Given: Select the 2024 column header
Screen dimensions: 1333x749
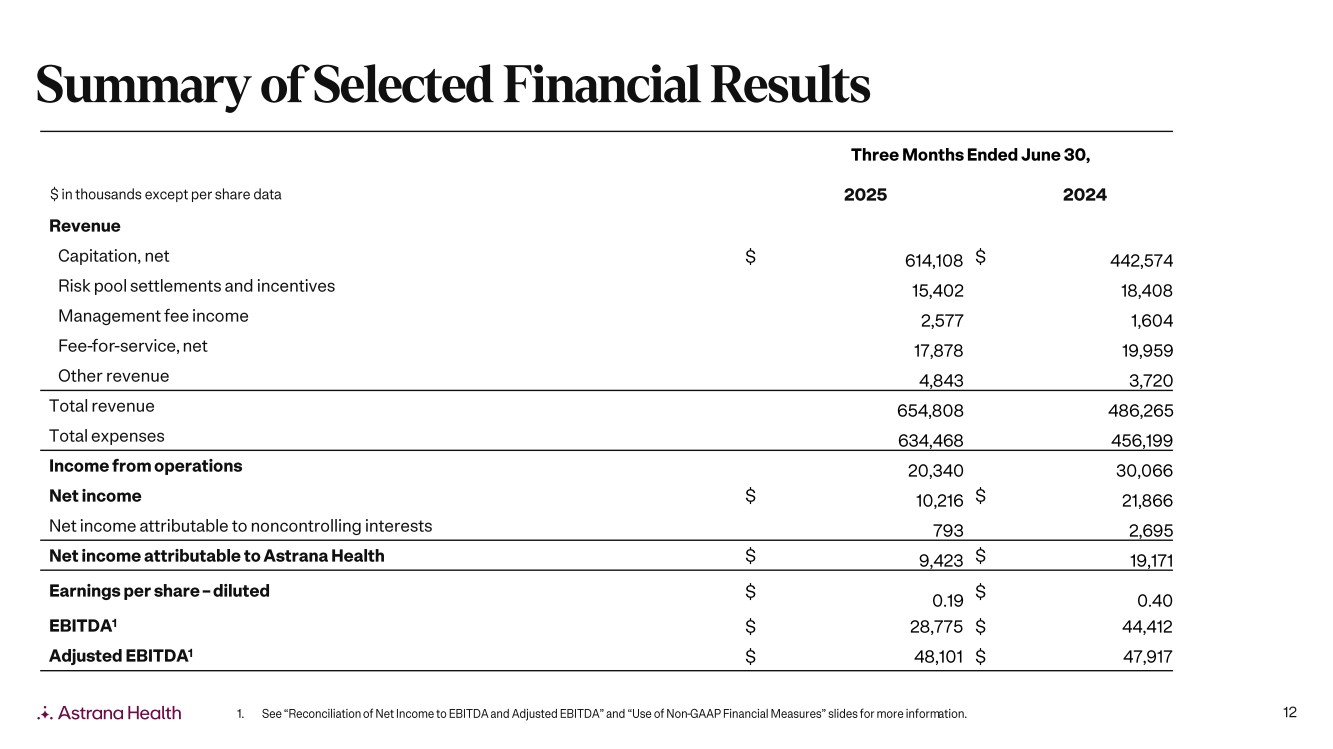Looking at the screenshot, I should pyautogui.click(x=1084, y=195).
